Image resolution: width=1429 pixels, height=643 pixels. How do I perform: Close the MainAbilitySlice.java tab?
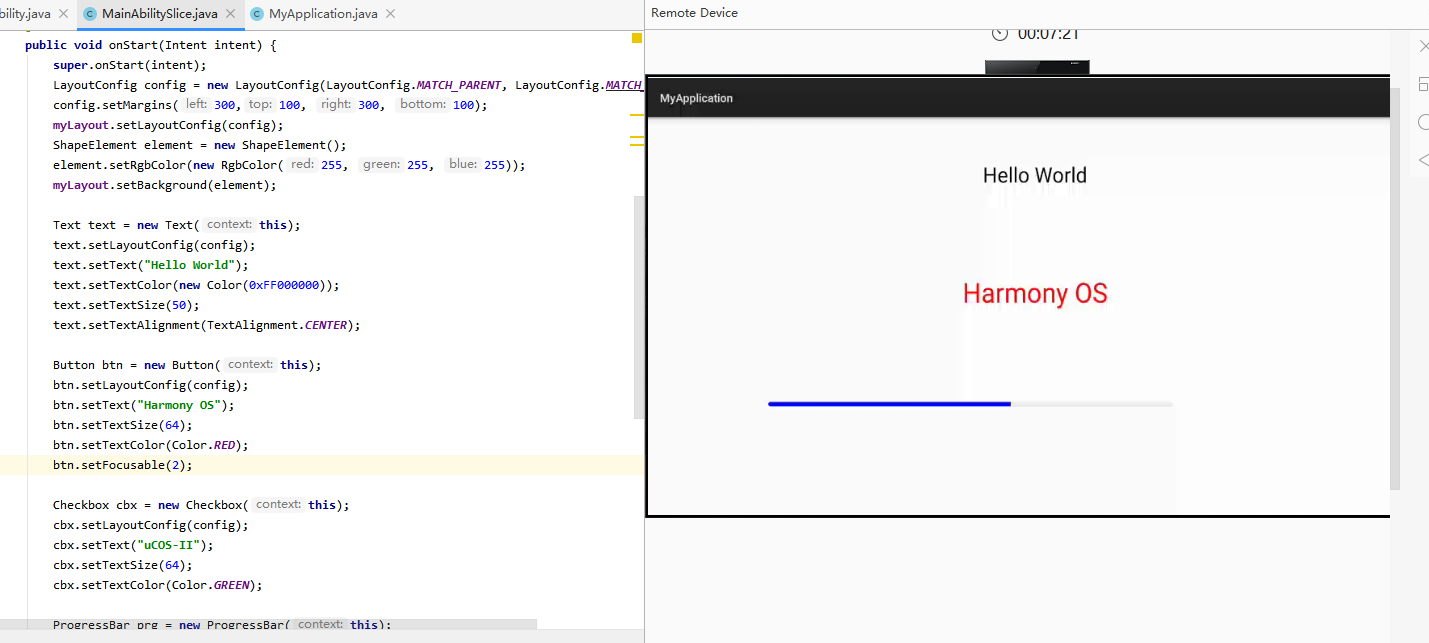click(x=228, y=14)
